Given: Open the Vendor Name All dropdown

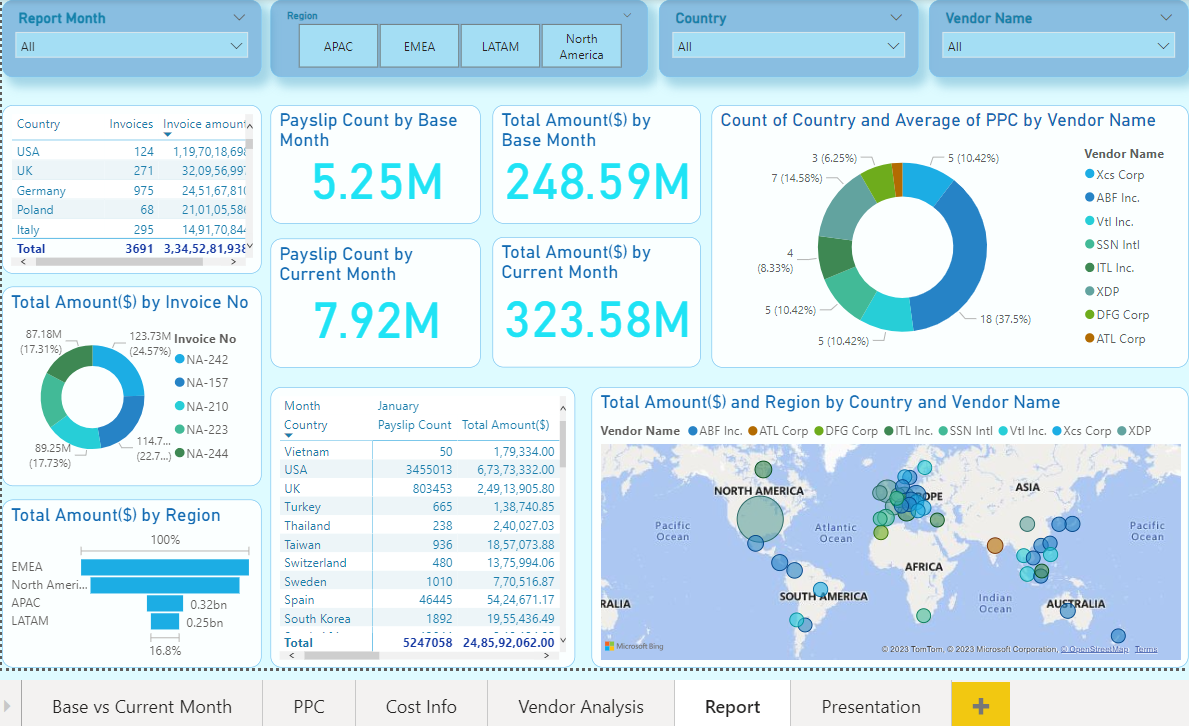Looking at the screenshot, I should tap(1058, 46).
